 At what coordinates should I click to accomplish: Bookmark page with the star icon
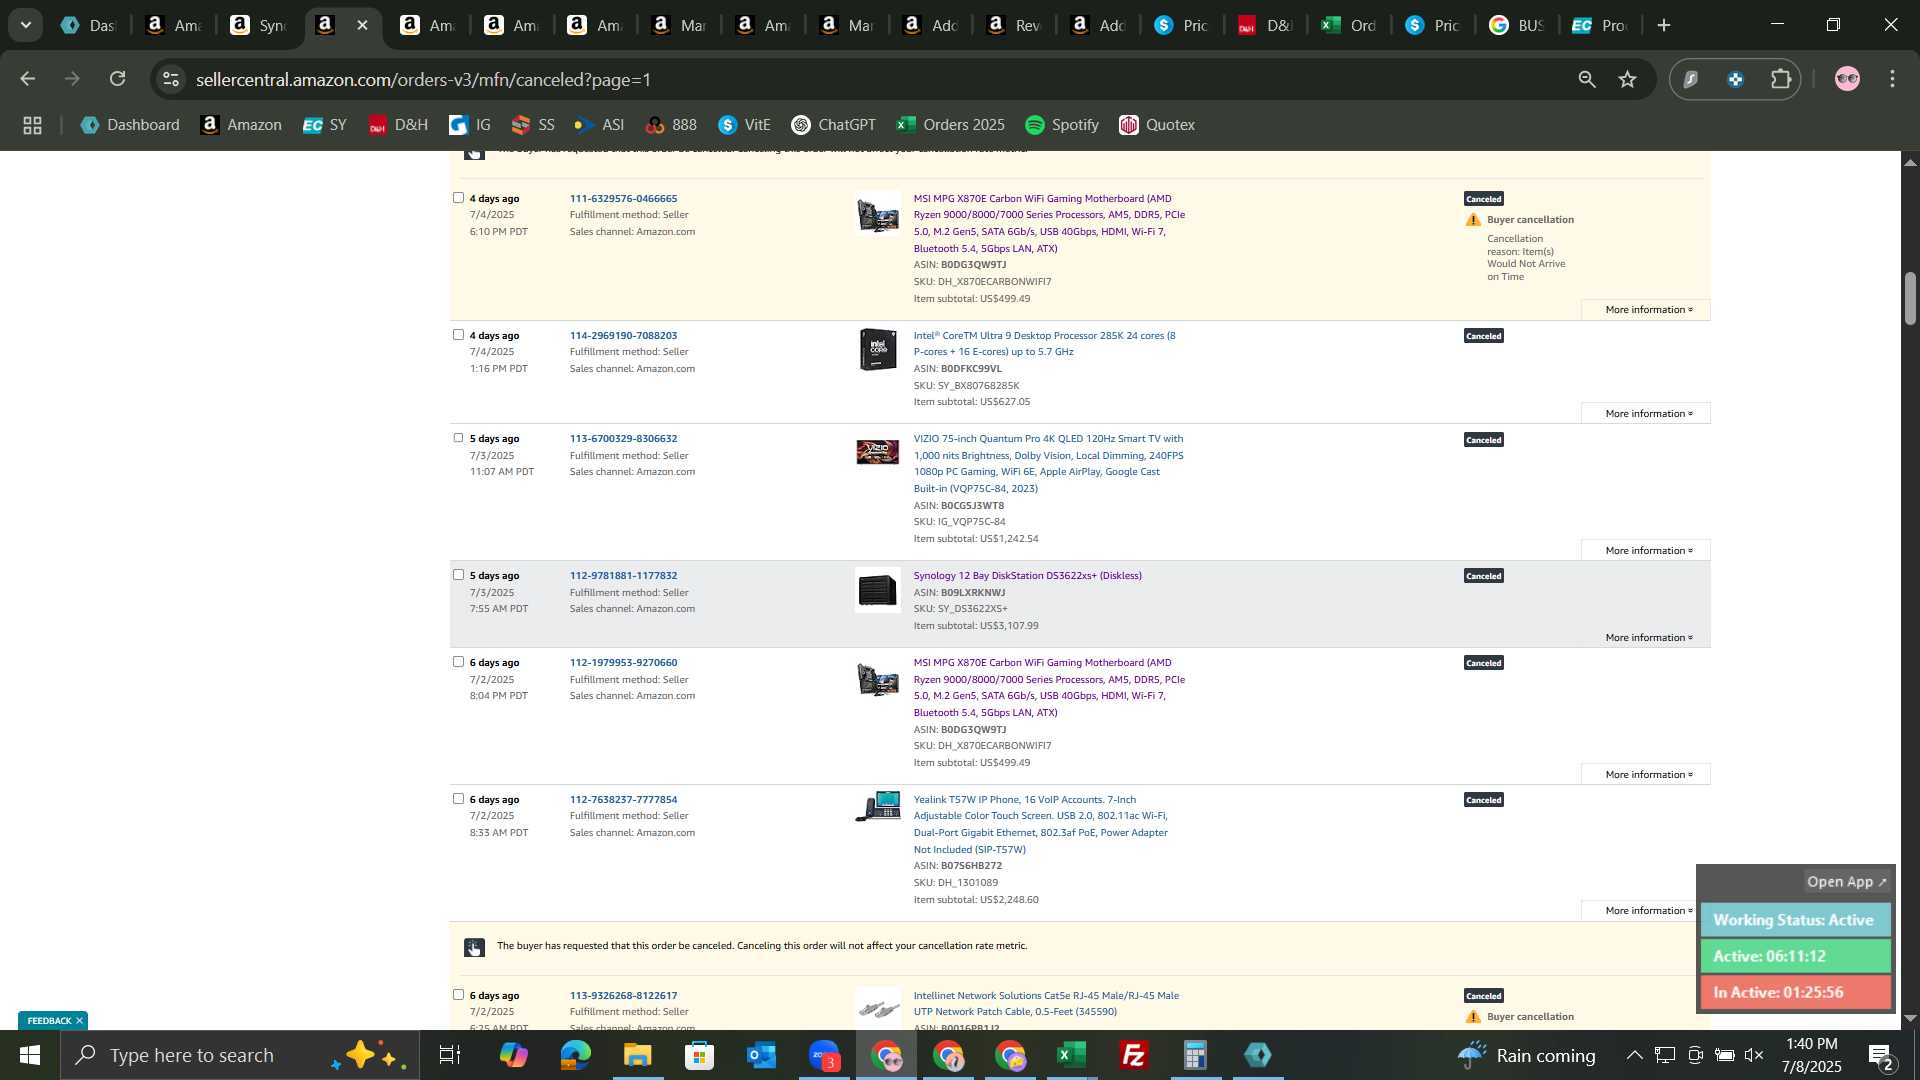[1628, 79]
